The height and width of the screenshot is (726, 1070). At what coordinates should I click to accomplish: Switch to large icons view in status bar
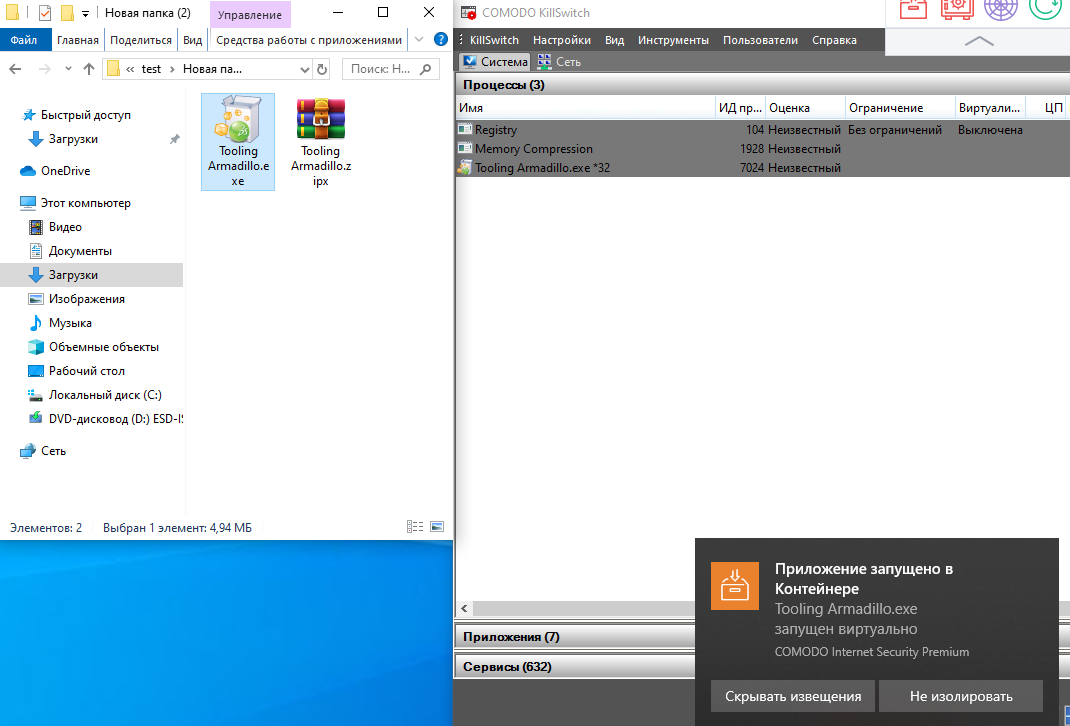tap(437, 527)
